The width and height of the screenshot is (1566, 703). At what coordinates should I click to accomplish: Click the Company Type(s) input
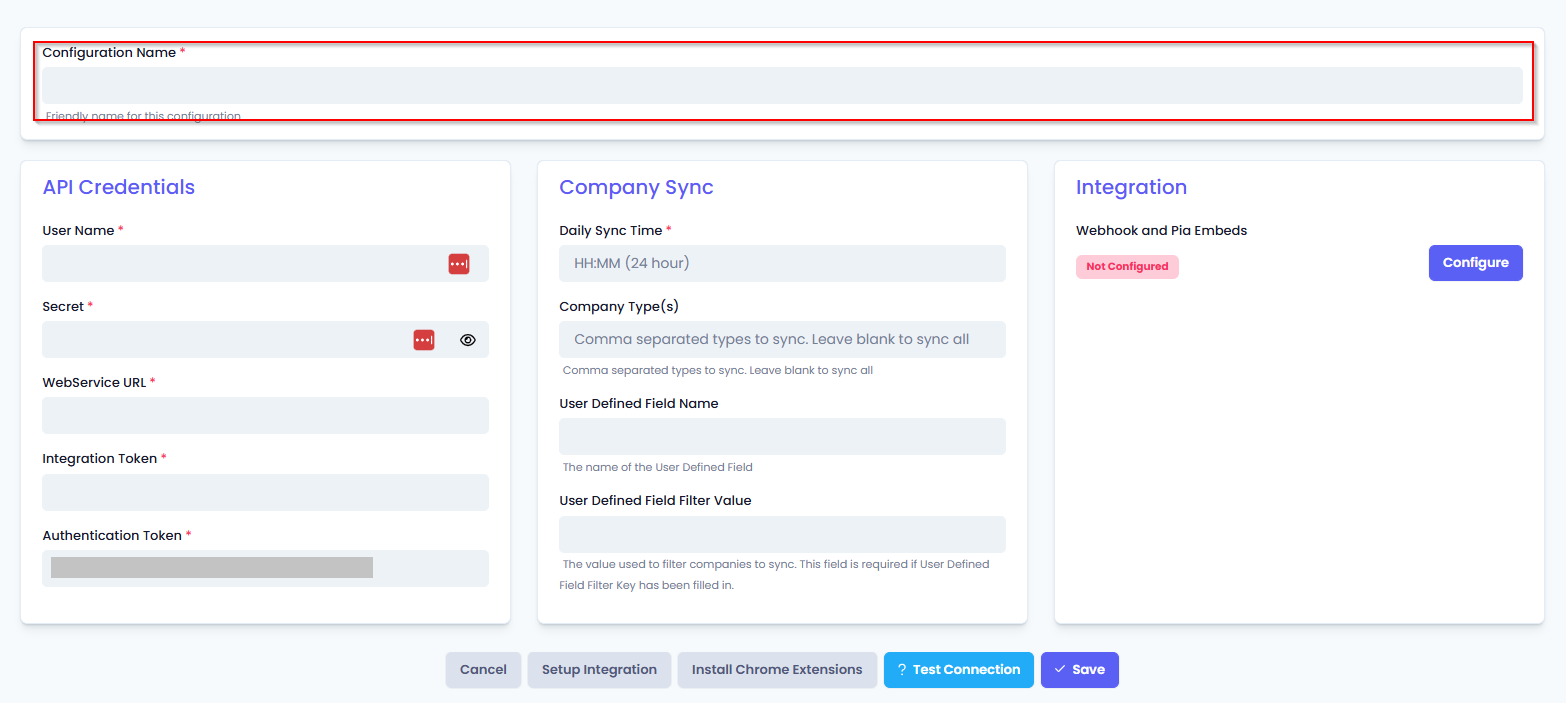click(781, 340)
